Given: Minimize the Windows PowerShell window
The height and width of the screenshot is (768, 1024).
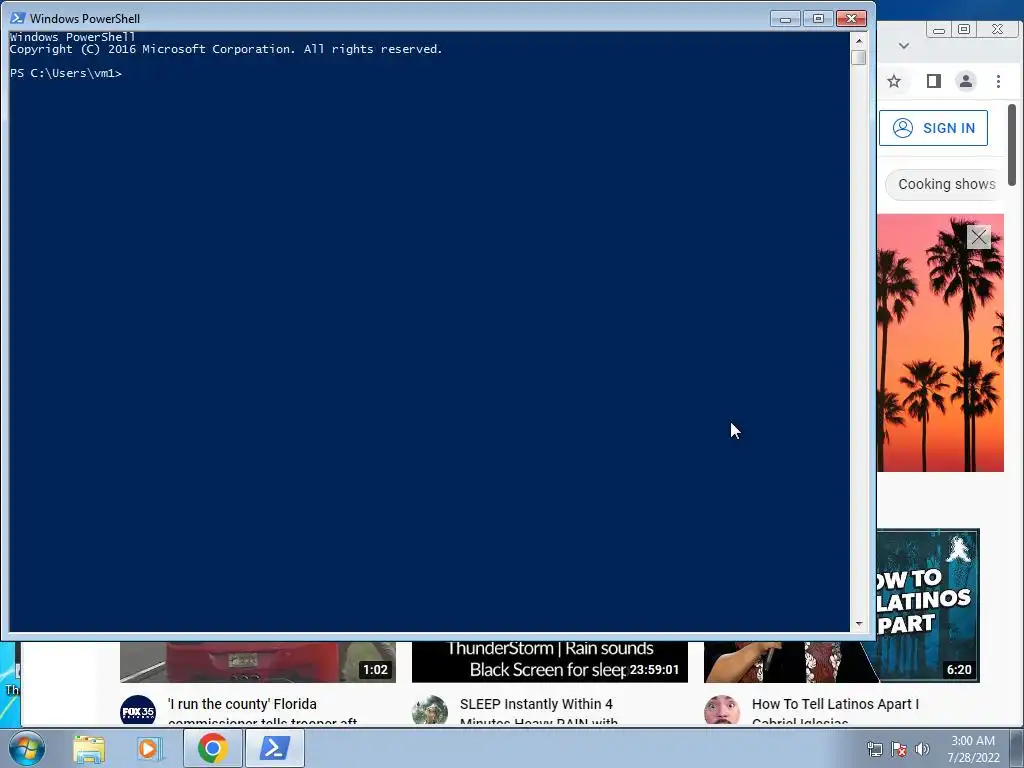Looking at the screenshot, I should (x=786, y=19).
